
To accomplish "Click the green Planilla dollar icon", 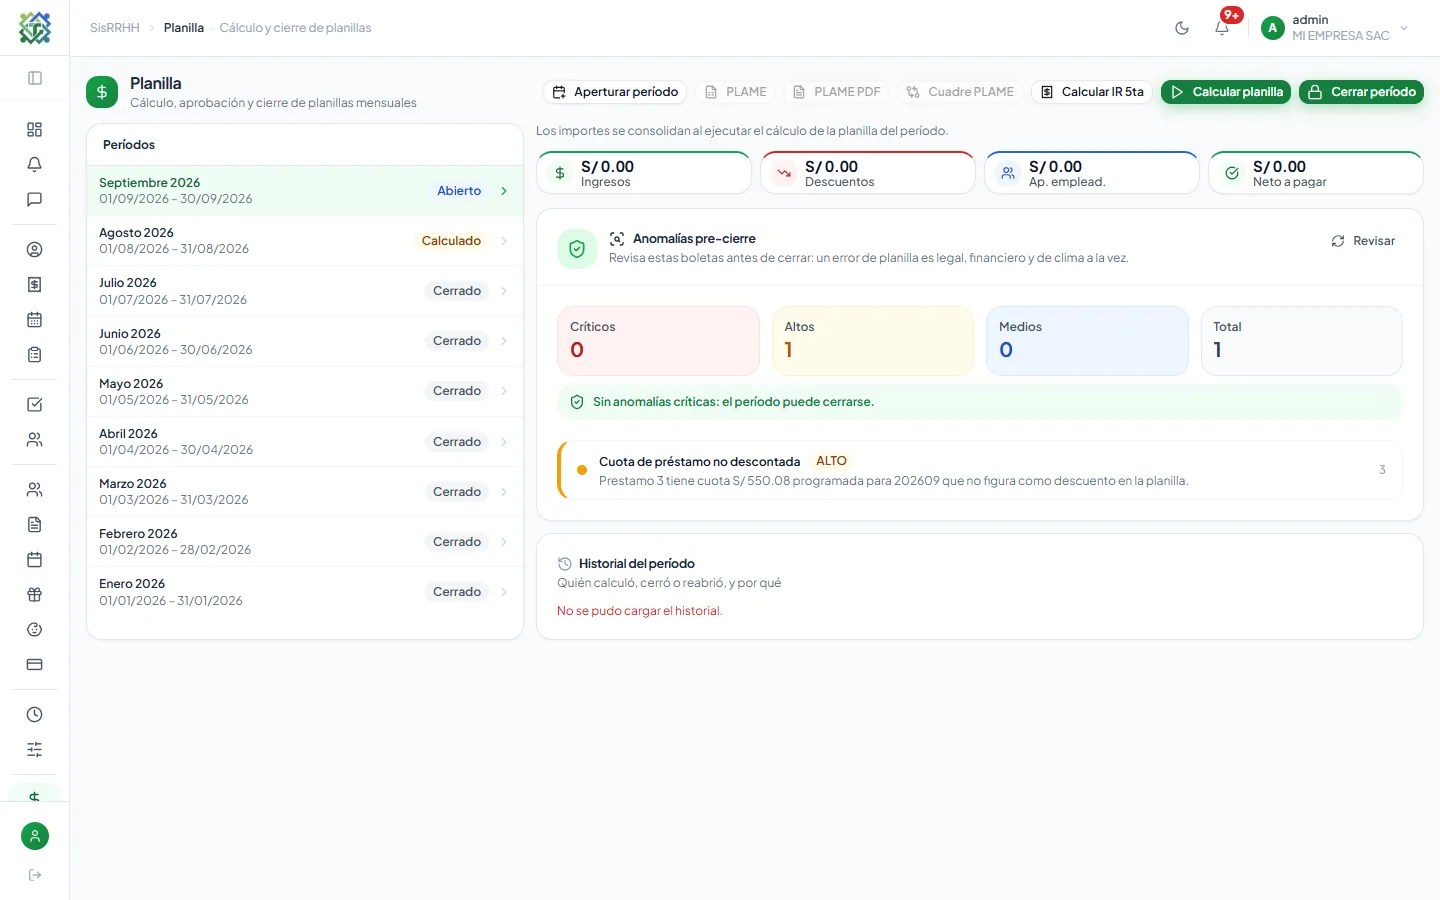I will (102, 92).
